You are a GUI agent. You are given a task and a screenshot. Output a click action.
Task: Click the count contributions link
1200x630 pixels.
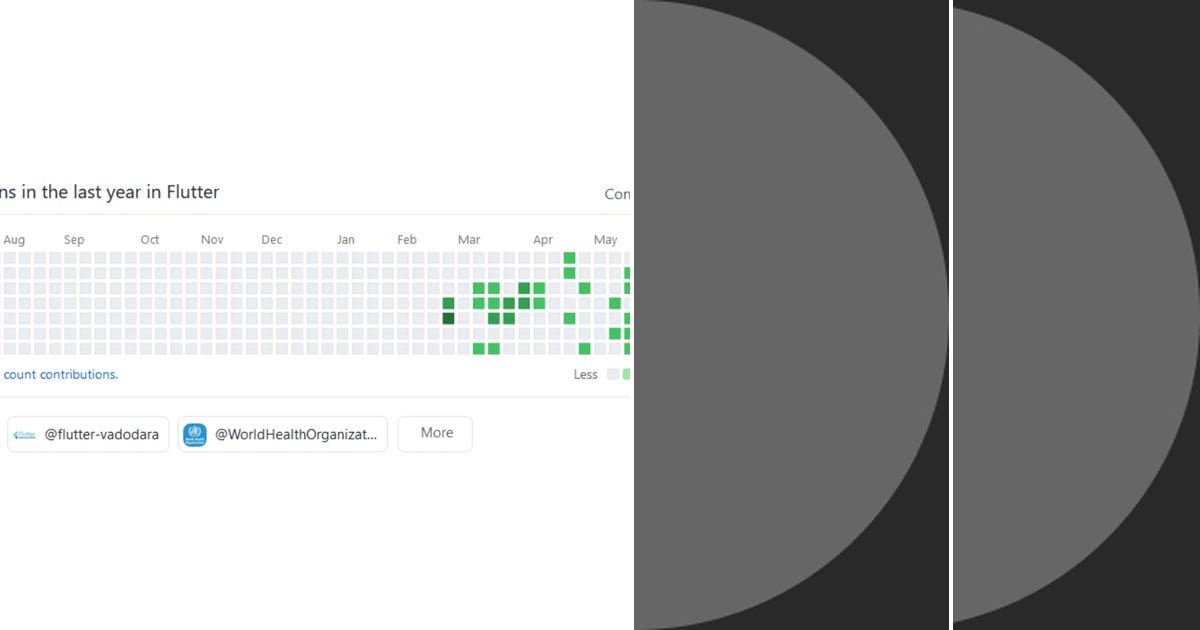[x=60, y=374]
